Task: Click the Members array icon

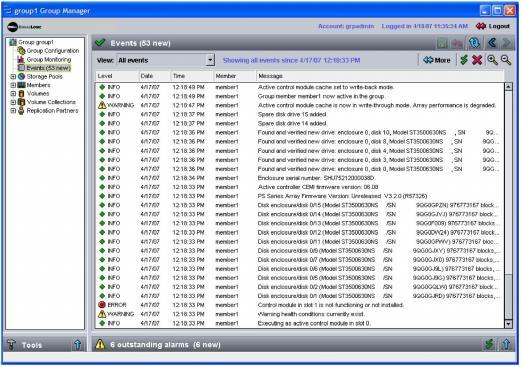Action: point(21,85)
